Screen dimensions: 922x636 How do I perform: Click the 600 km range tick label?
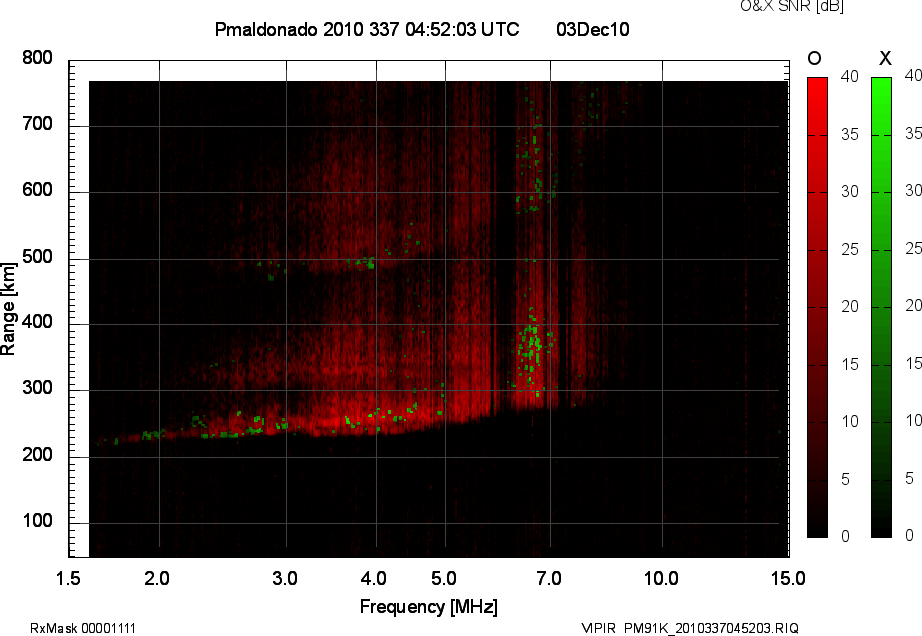(37, 190)
